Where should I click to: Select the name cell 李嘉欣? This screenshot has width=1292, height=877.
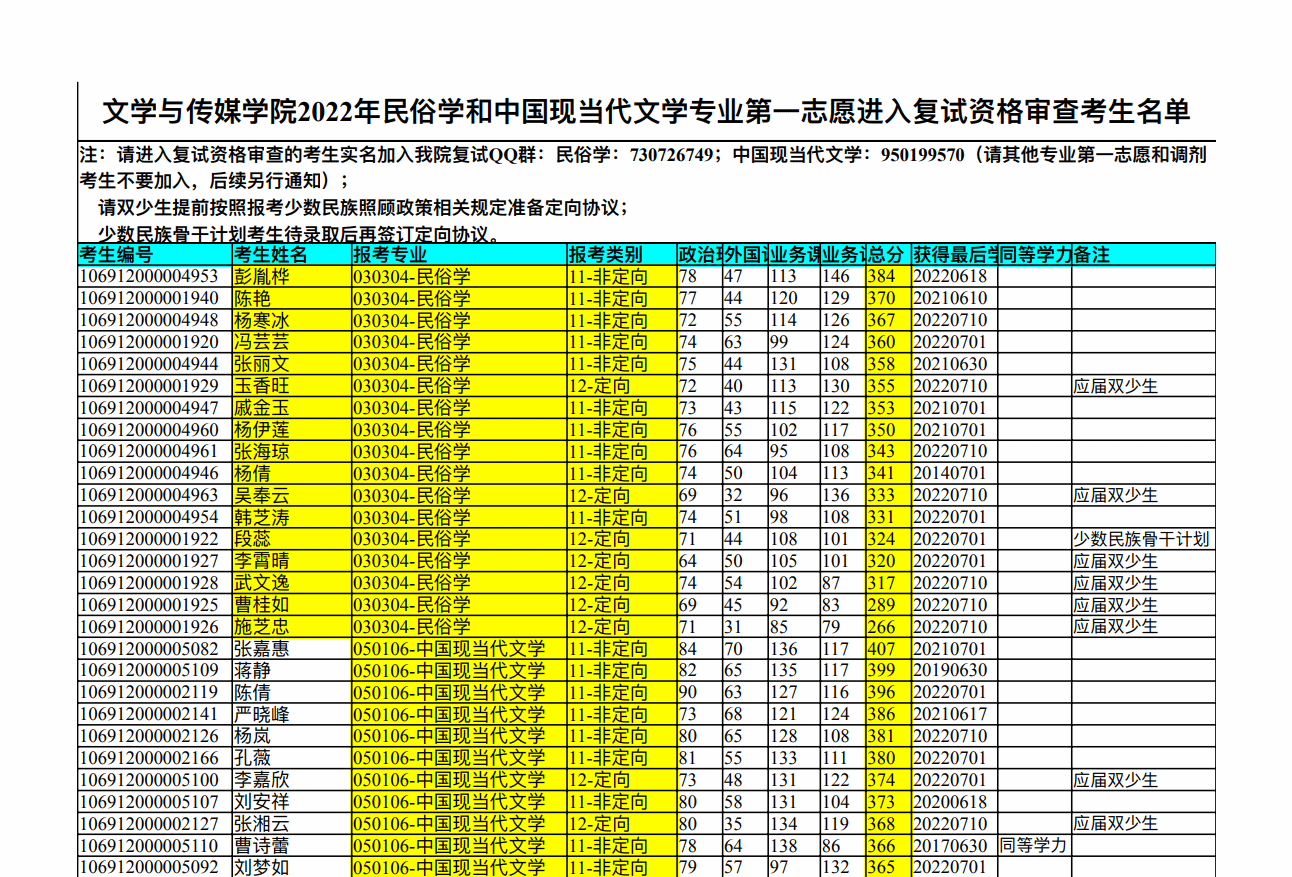click(292, 780)
